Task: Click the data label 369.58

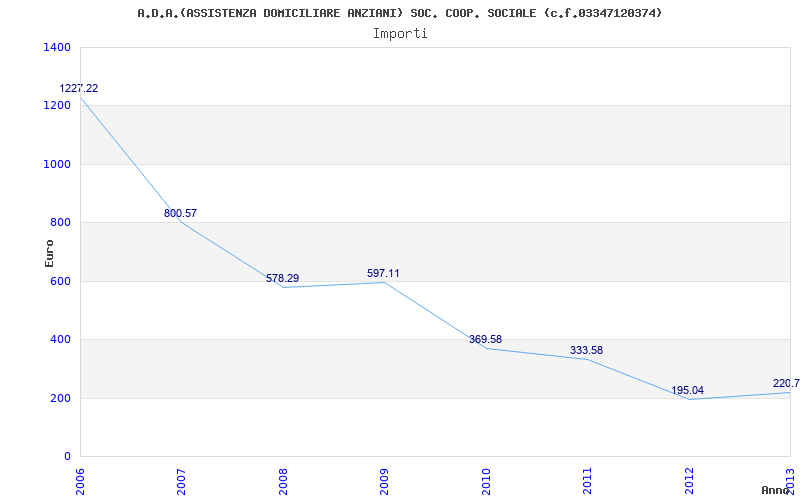Action: coord(485,339)
